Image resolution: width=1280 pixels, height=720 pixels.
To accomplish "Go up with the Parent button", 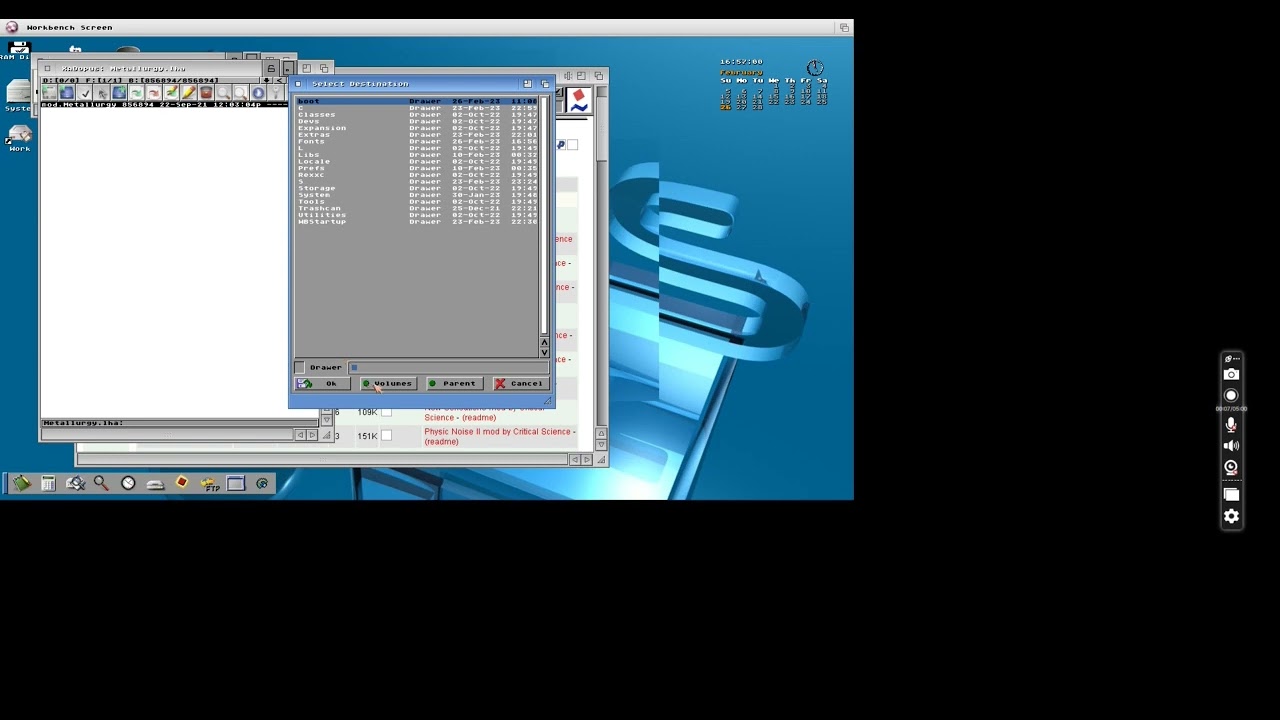I will click(x=454, y=384).
